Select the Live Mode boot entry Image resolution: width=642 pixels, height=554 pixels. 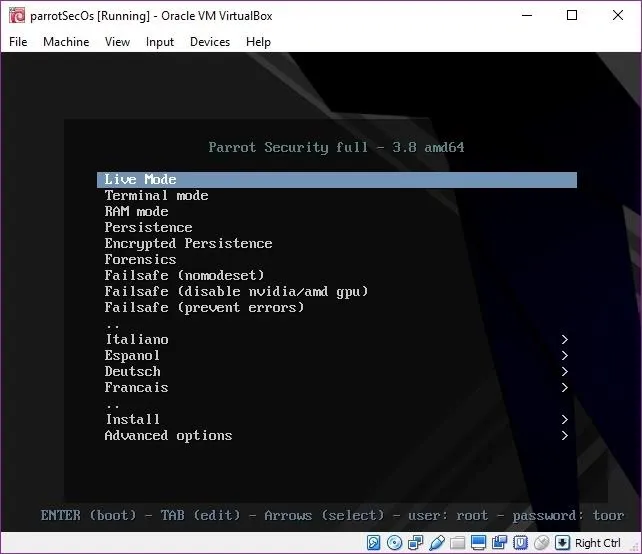pos(337,180)
